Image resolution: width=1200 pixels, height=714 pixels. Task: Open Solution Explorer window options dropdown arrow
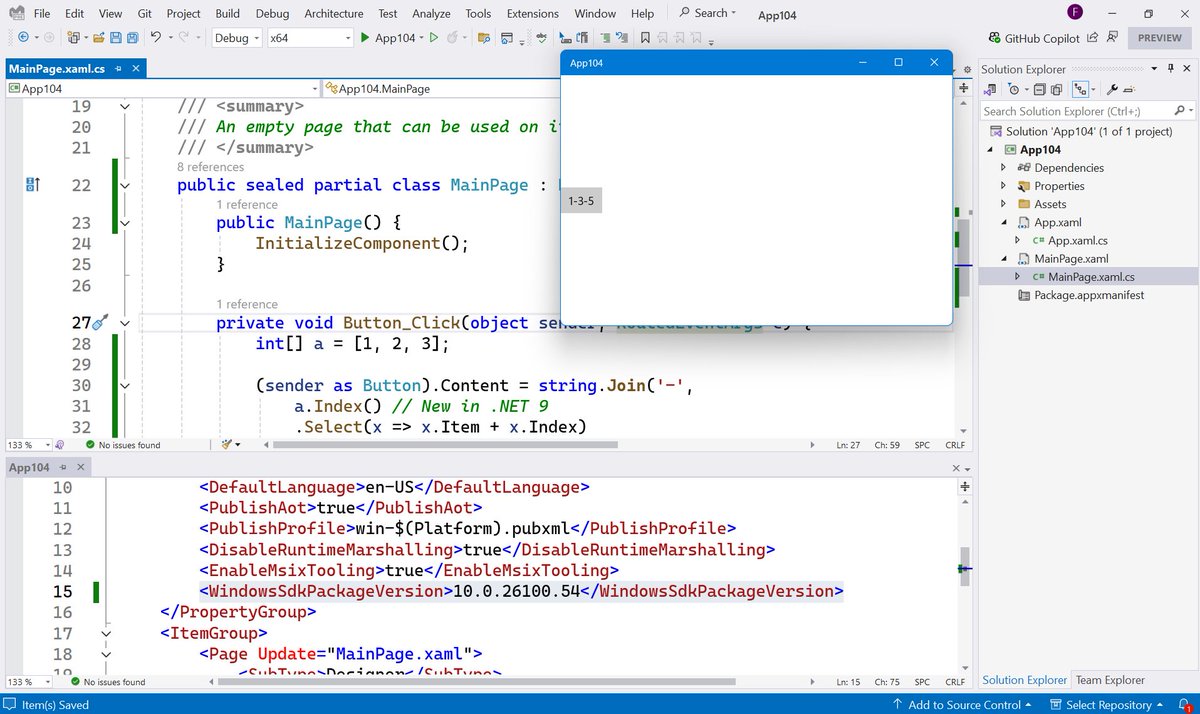pyautogui.click(x=1155, y=69)
